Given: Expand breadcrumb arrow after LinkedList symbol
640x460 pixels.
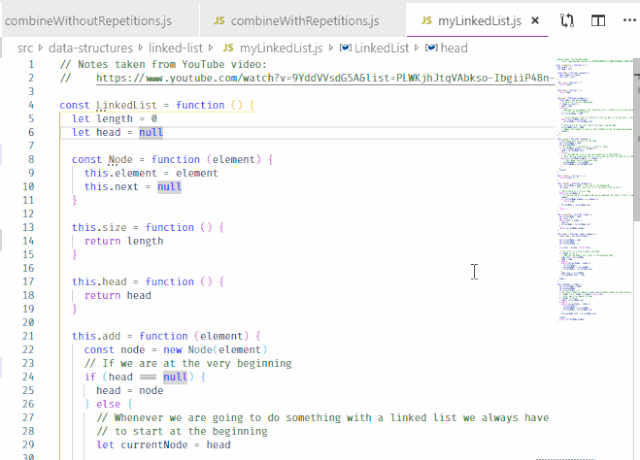Looking at the screenshot, I should (417, 48).
